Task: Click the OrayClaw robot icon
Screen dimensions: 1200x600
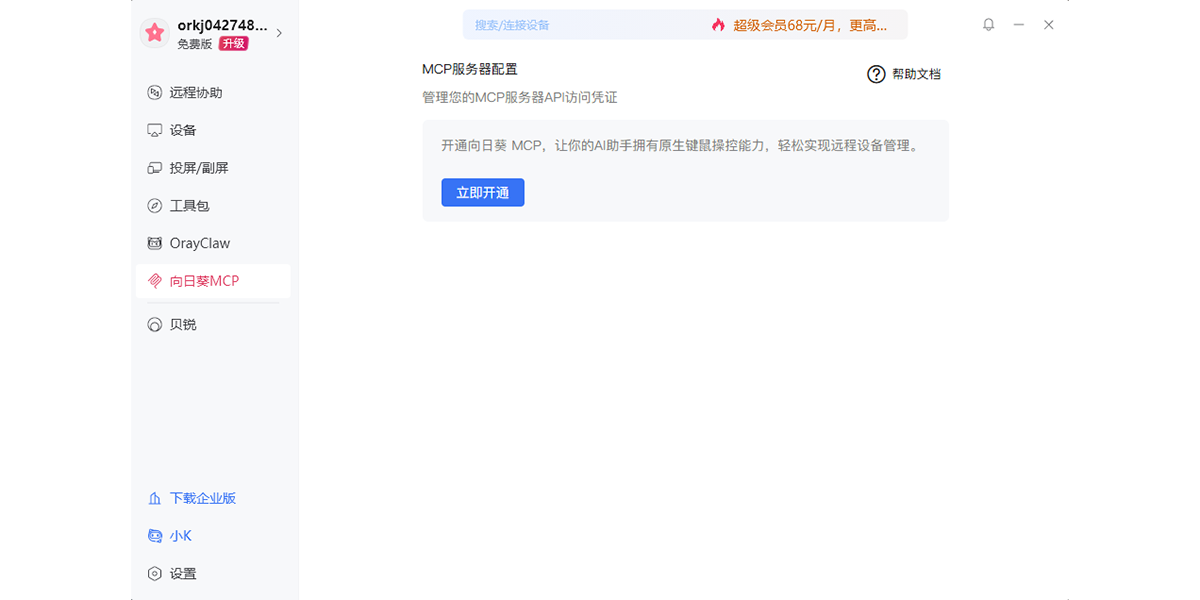Action: (x=154, y=243)
